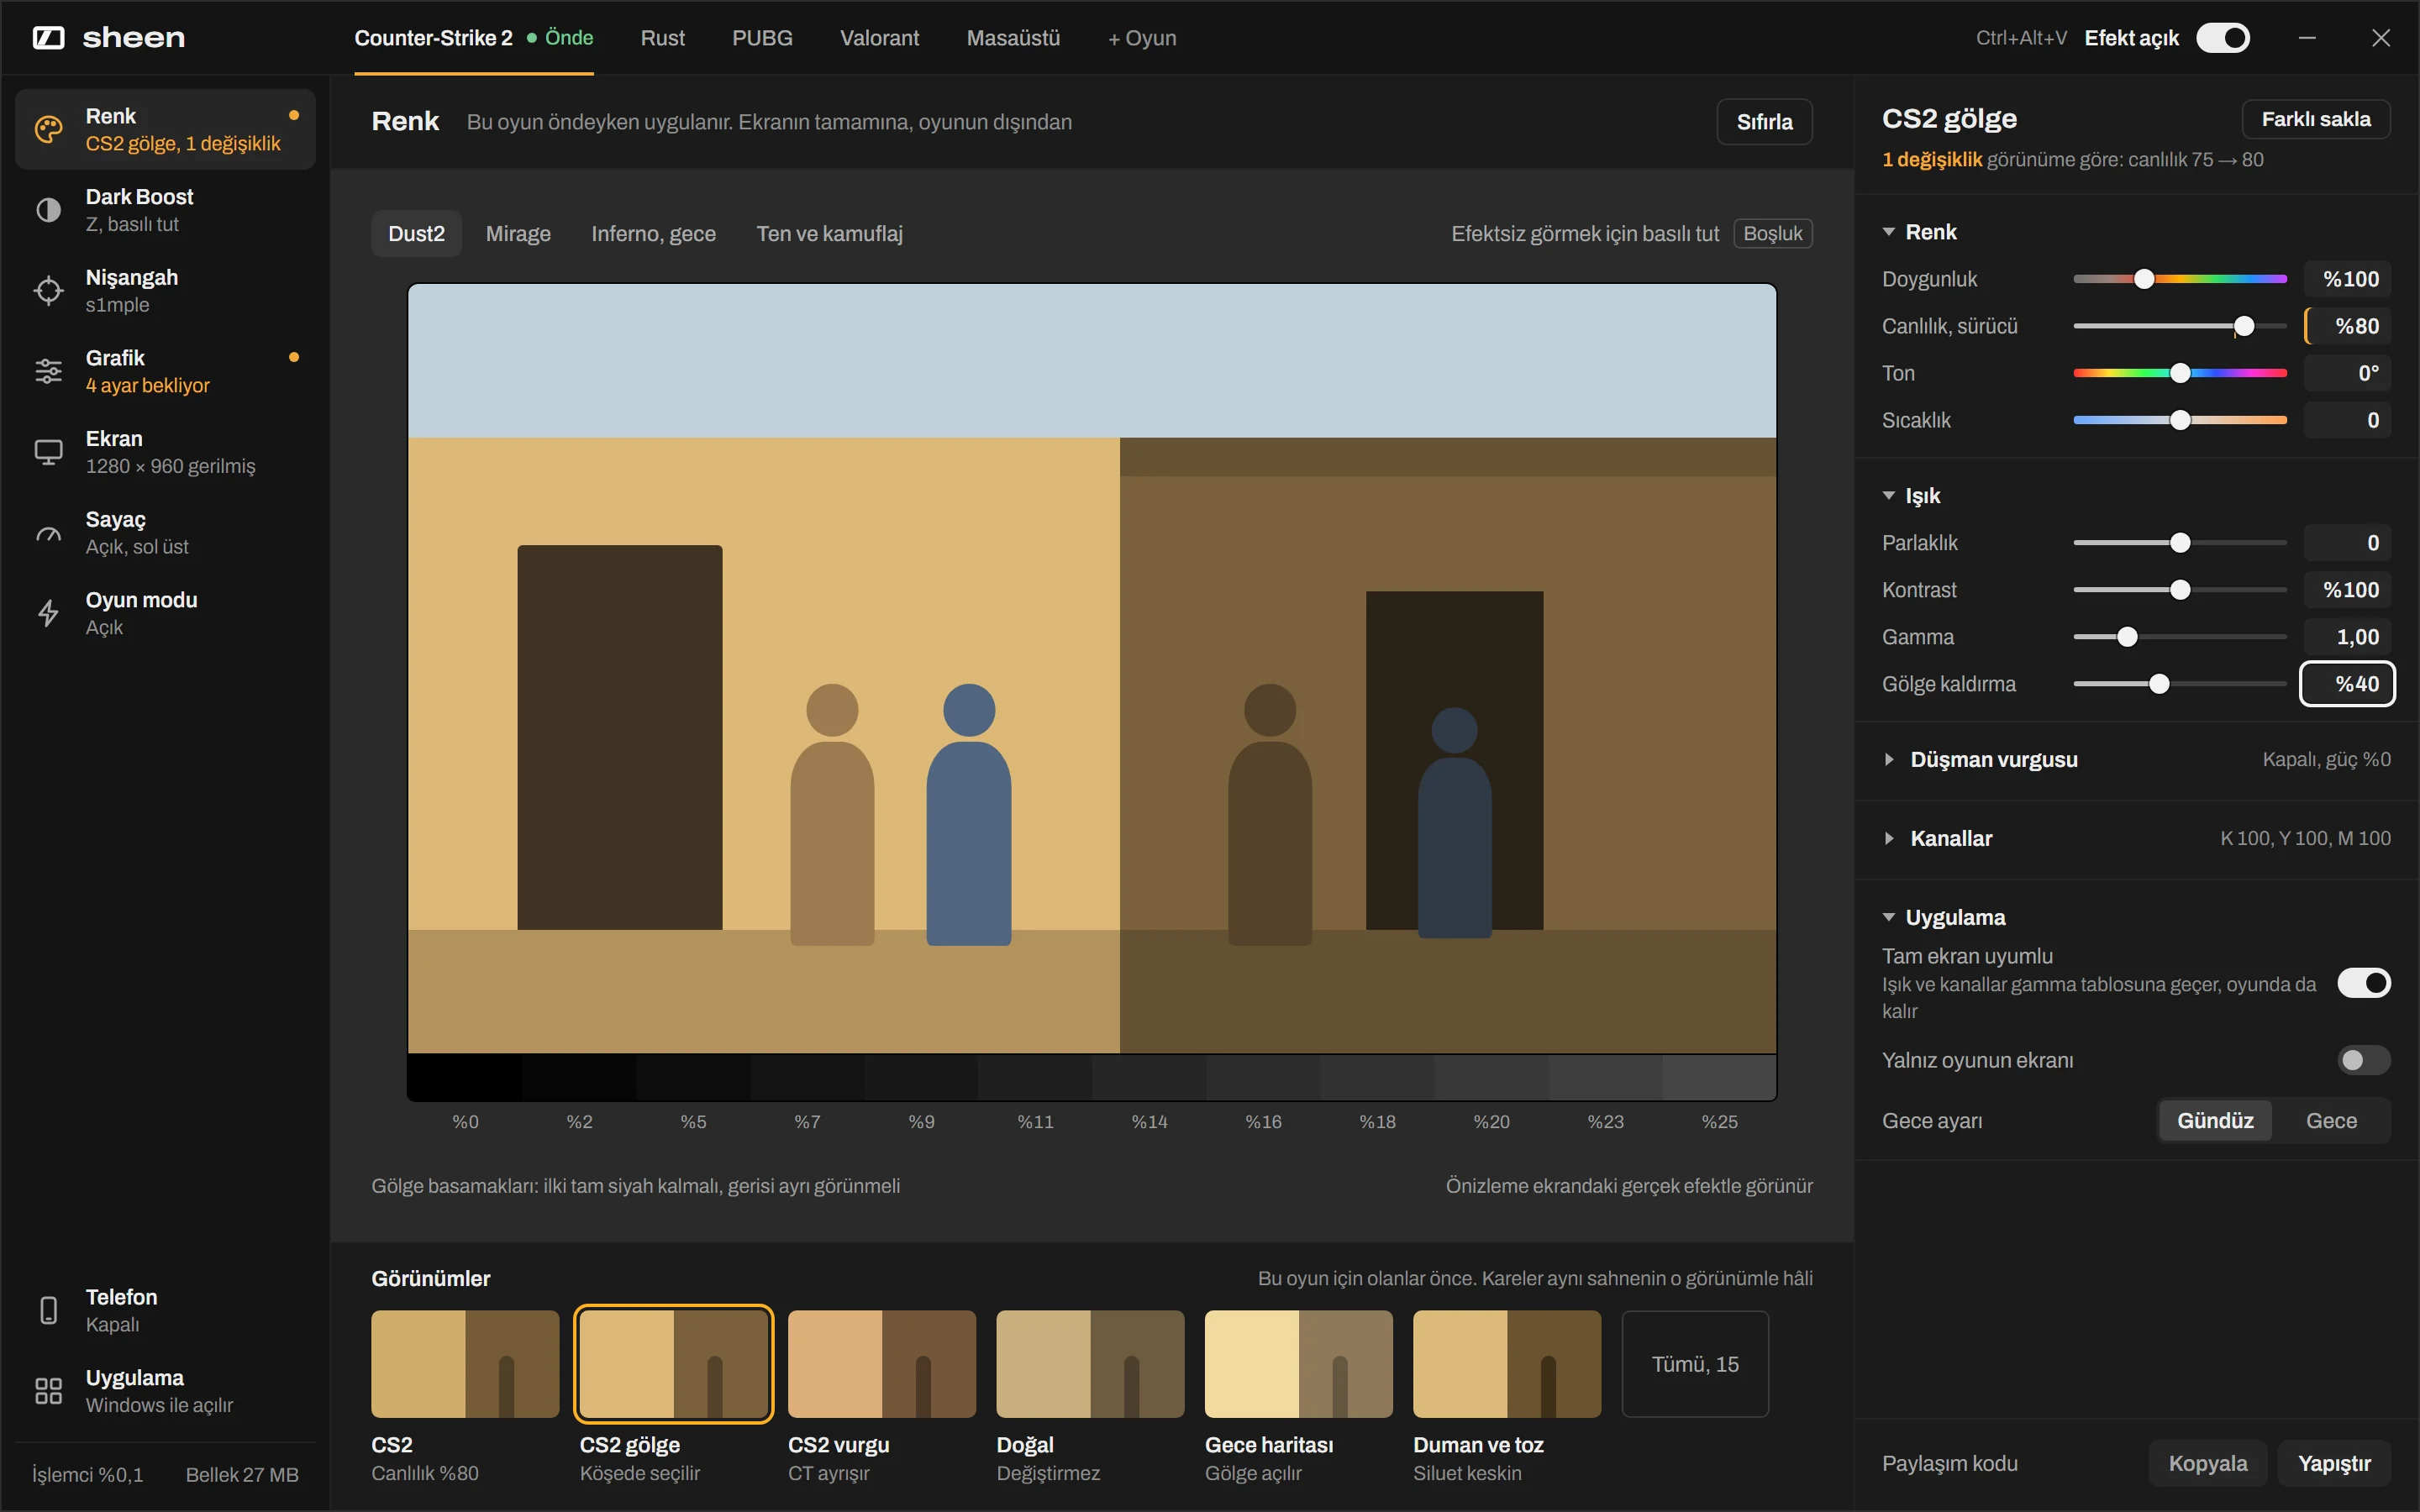
Task: Collapse the Işık section triangle
Action: click(1889, 496)
